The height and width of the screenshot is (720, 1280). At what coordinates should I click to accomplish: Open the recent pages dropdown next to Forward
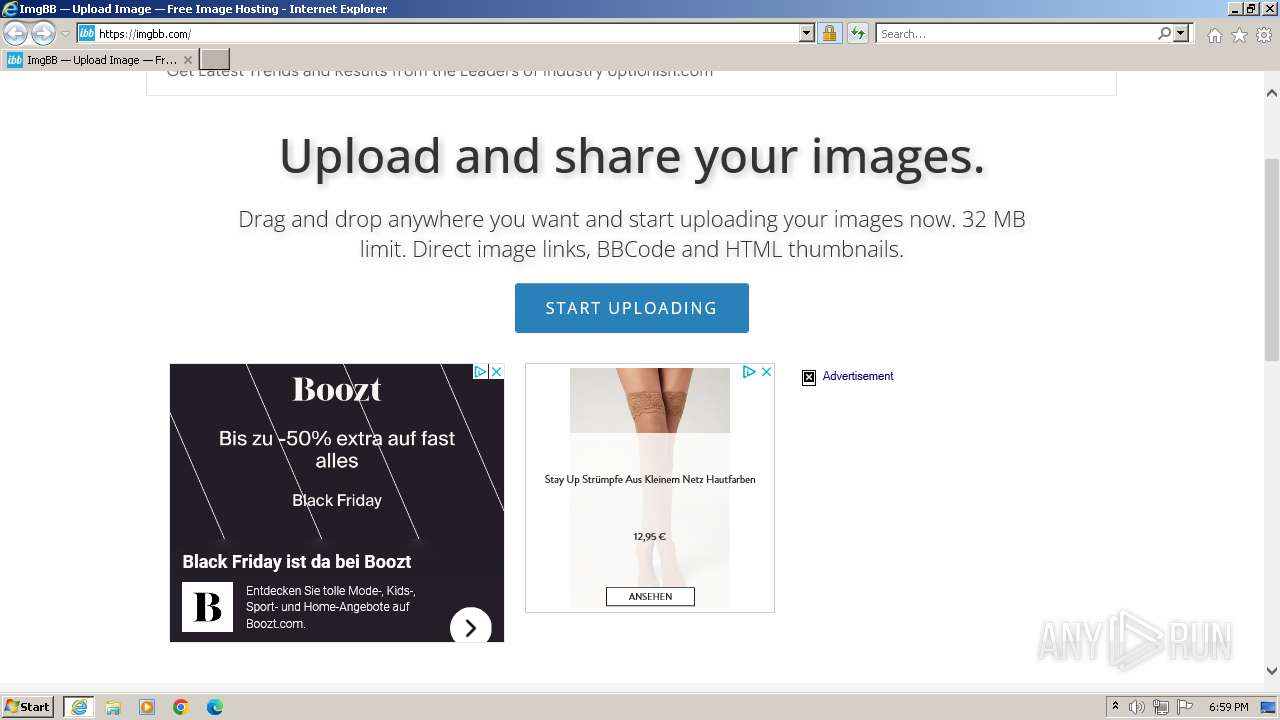pos(65,34)
